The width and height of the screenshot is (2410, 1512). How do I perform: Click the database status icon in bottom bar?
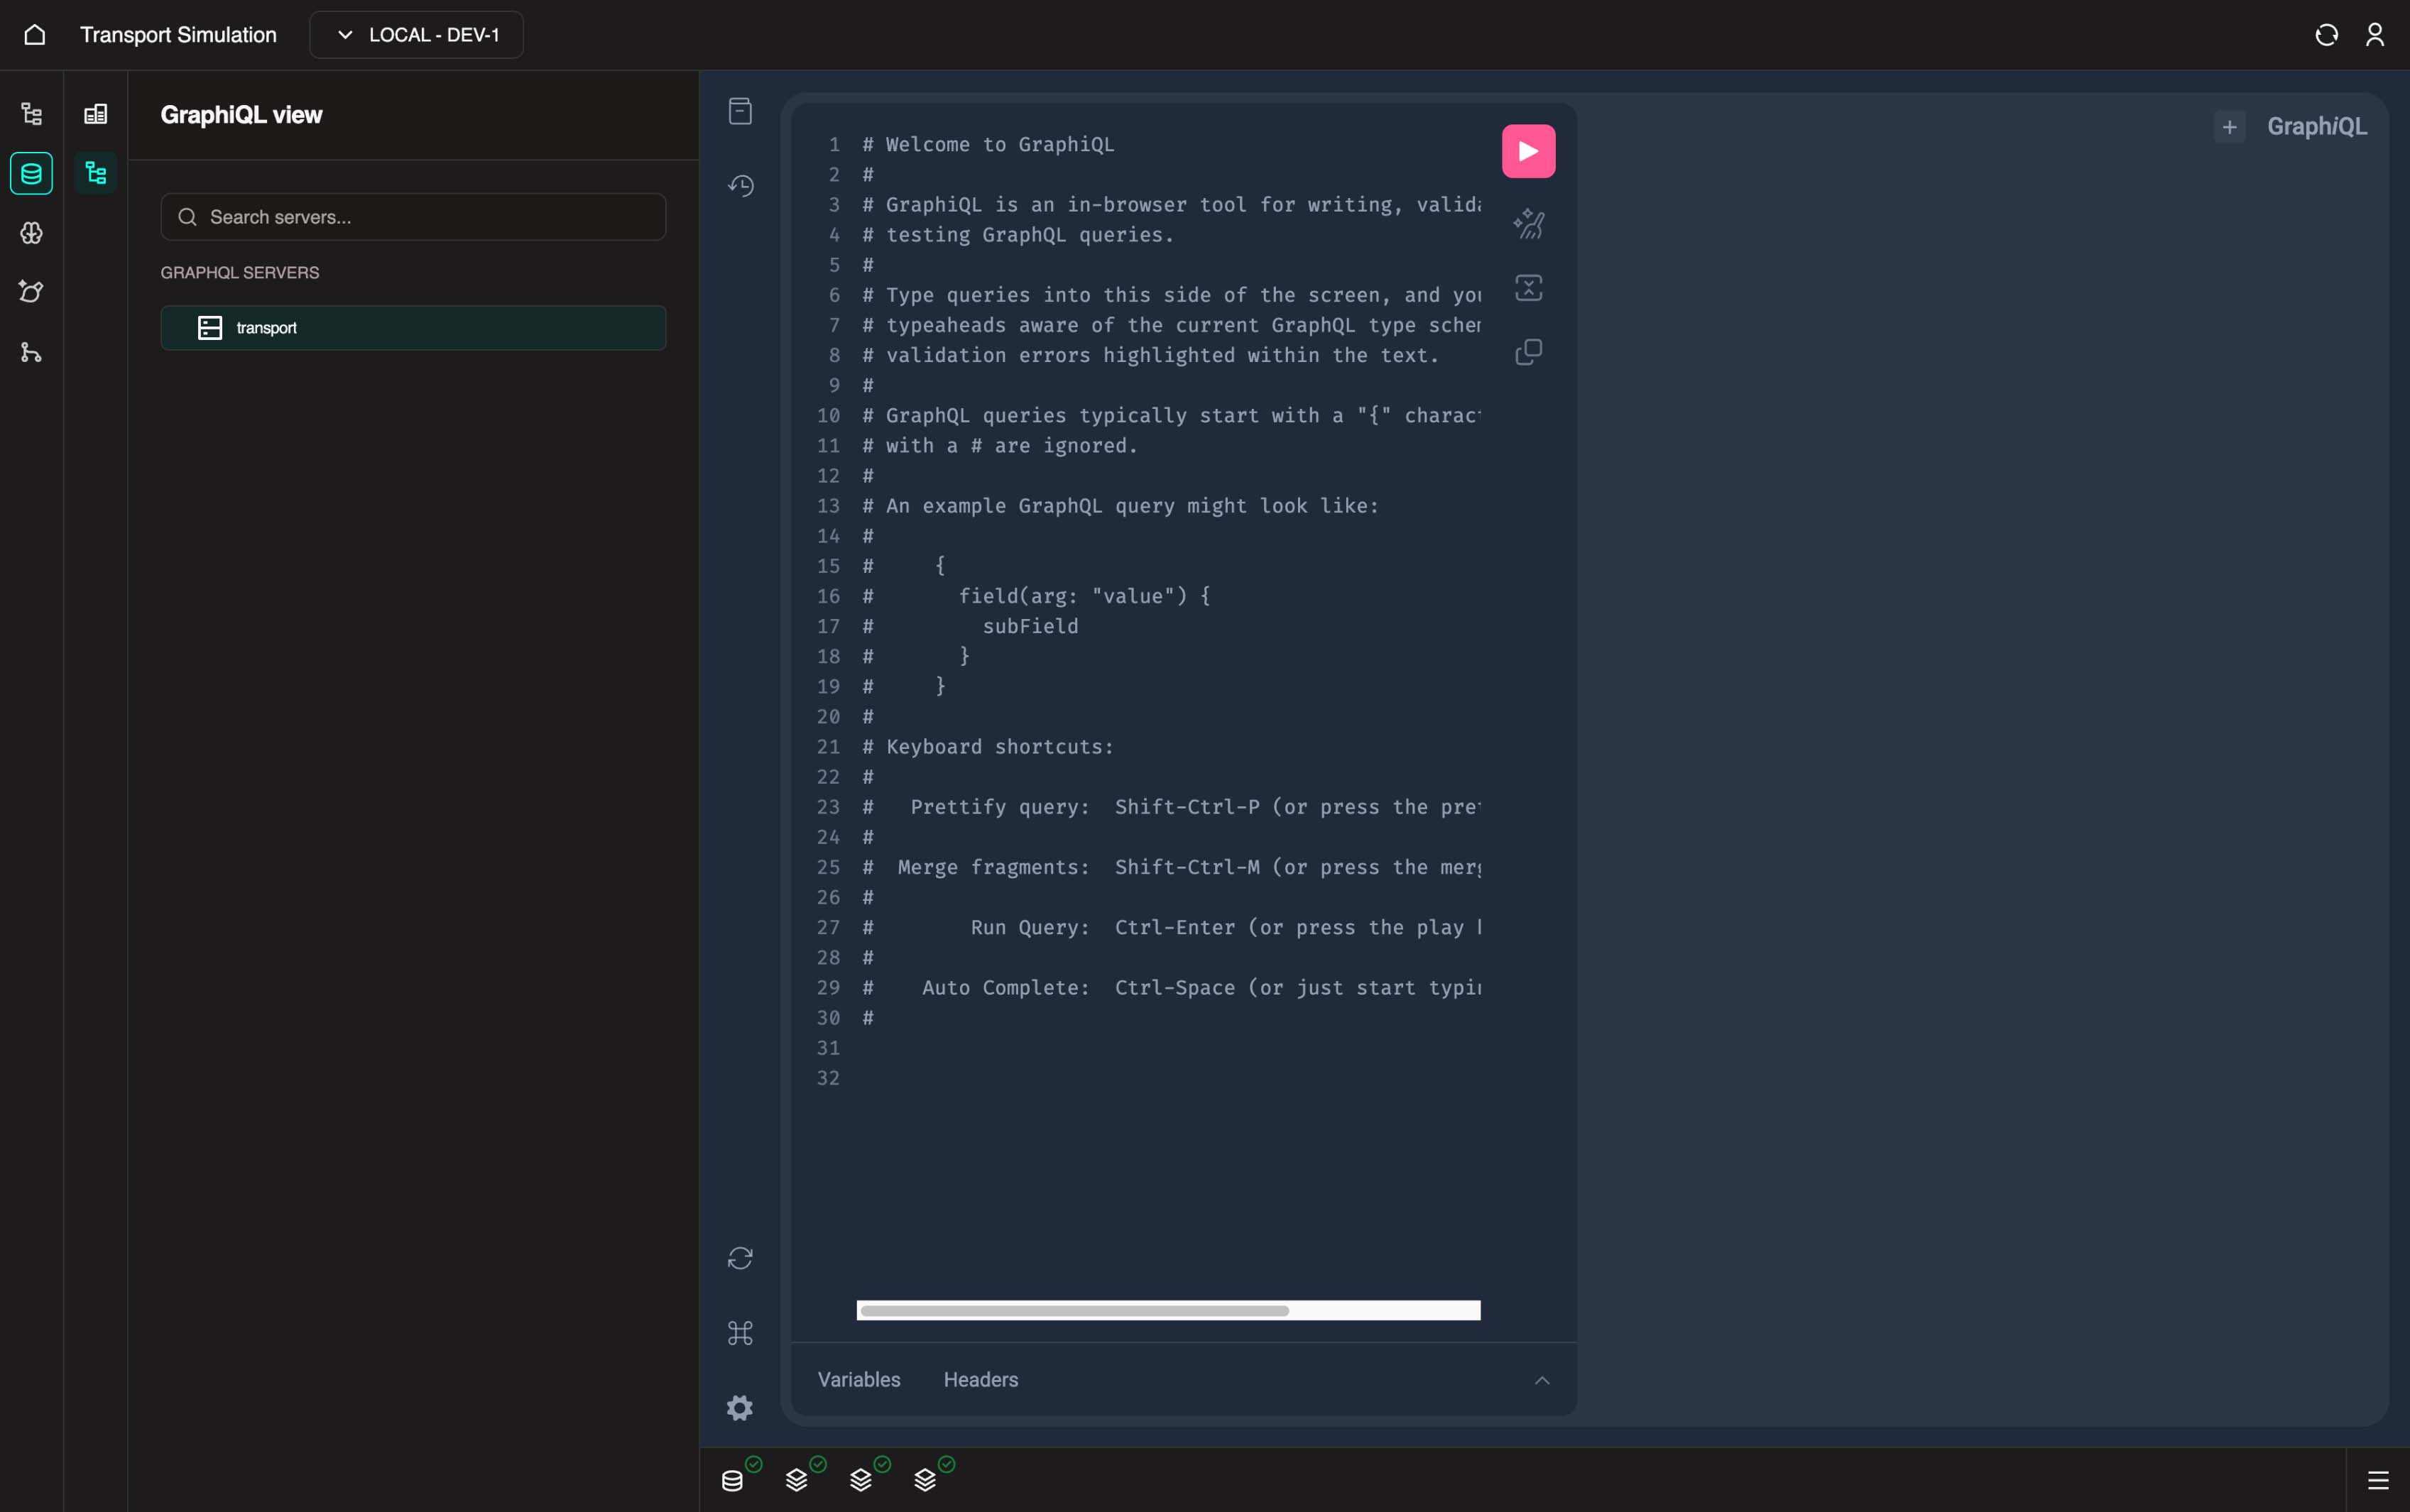pyautogui.click(x=733, y=1480)
